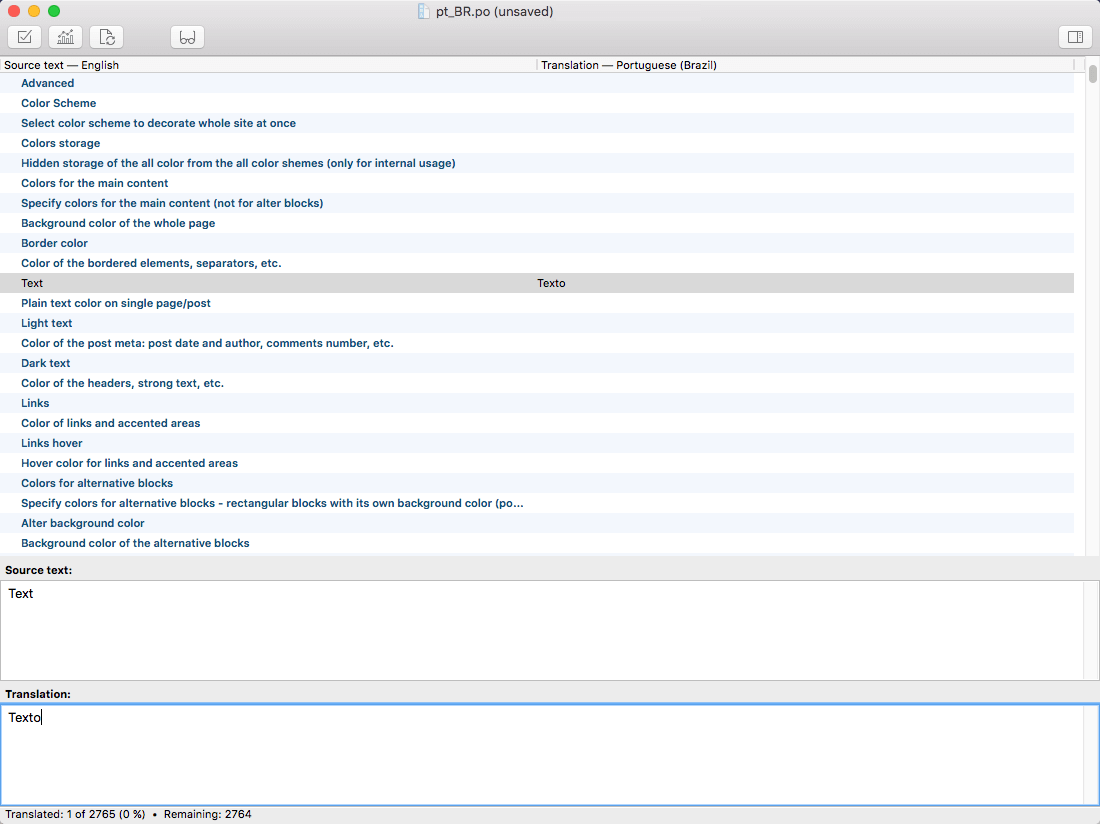Select the 'Advanced' string row

tap(48, 83)
